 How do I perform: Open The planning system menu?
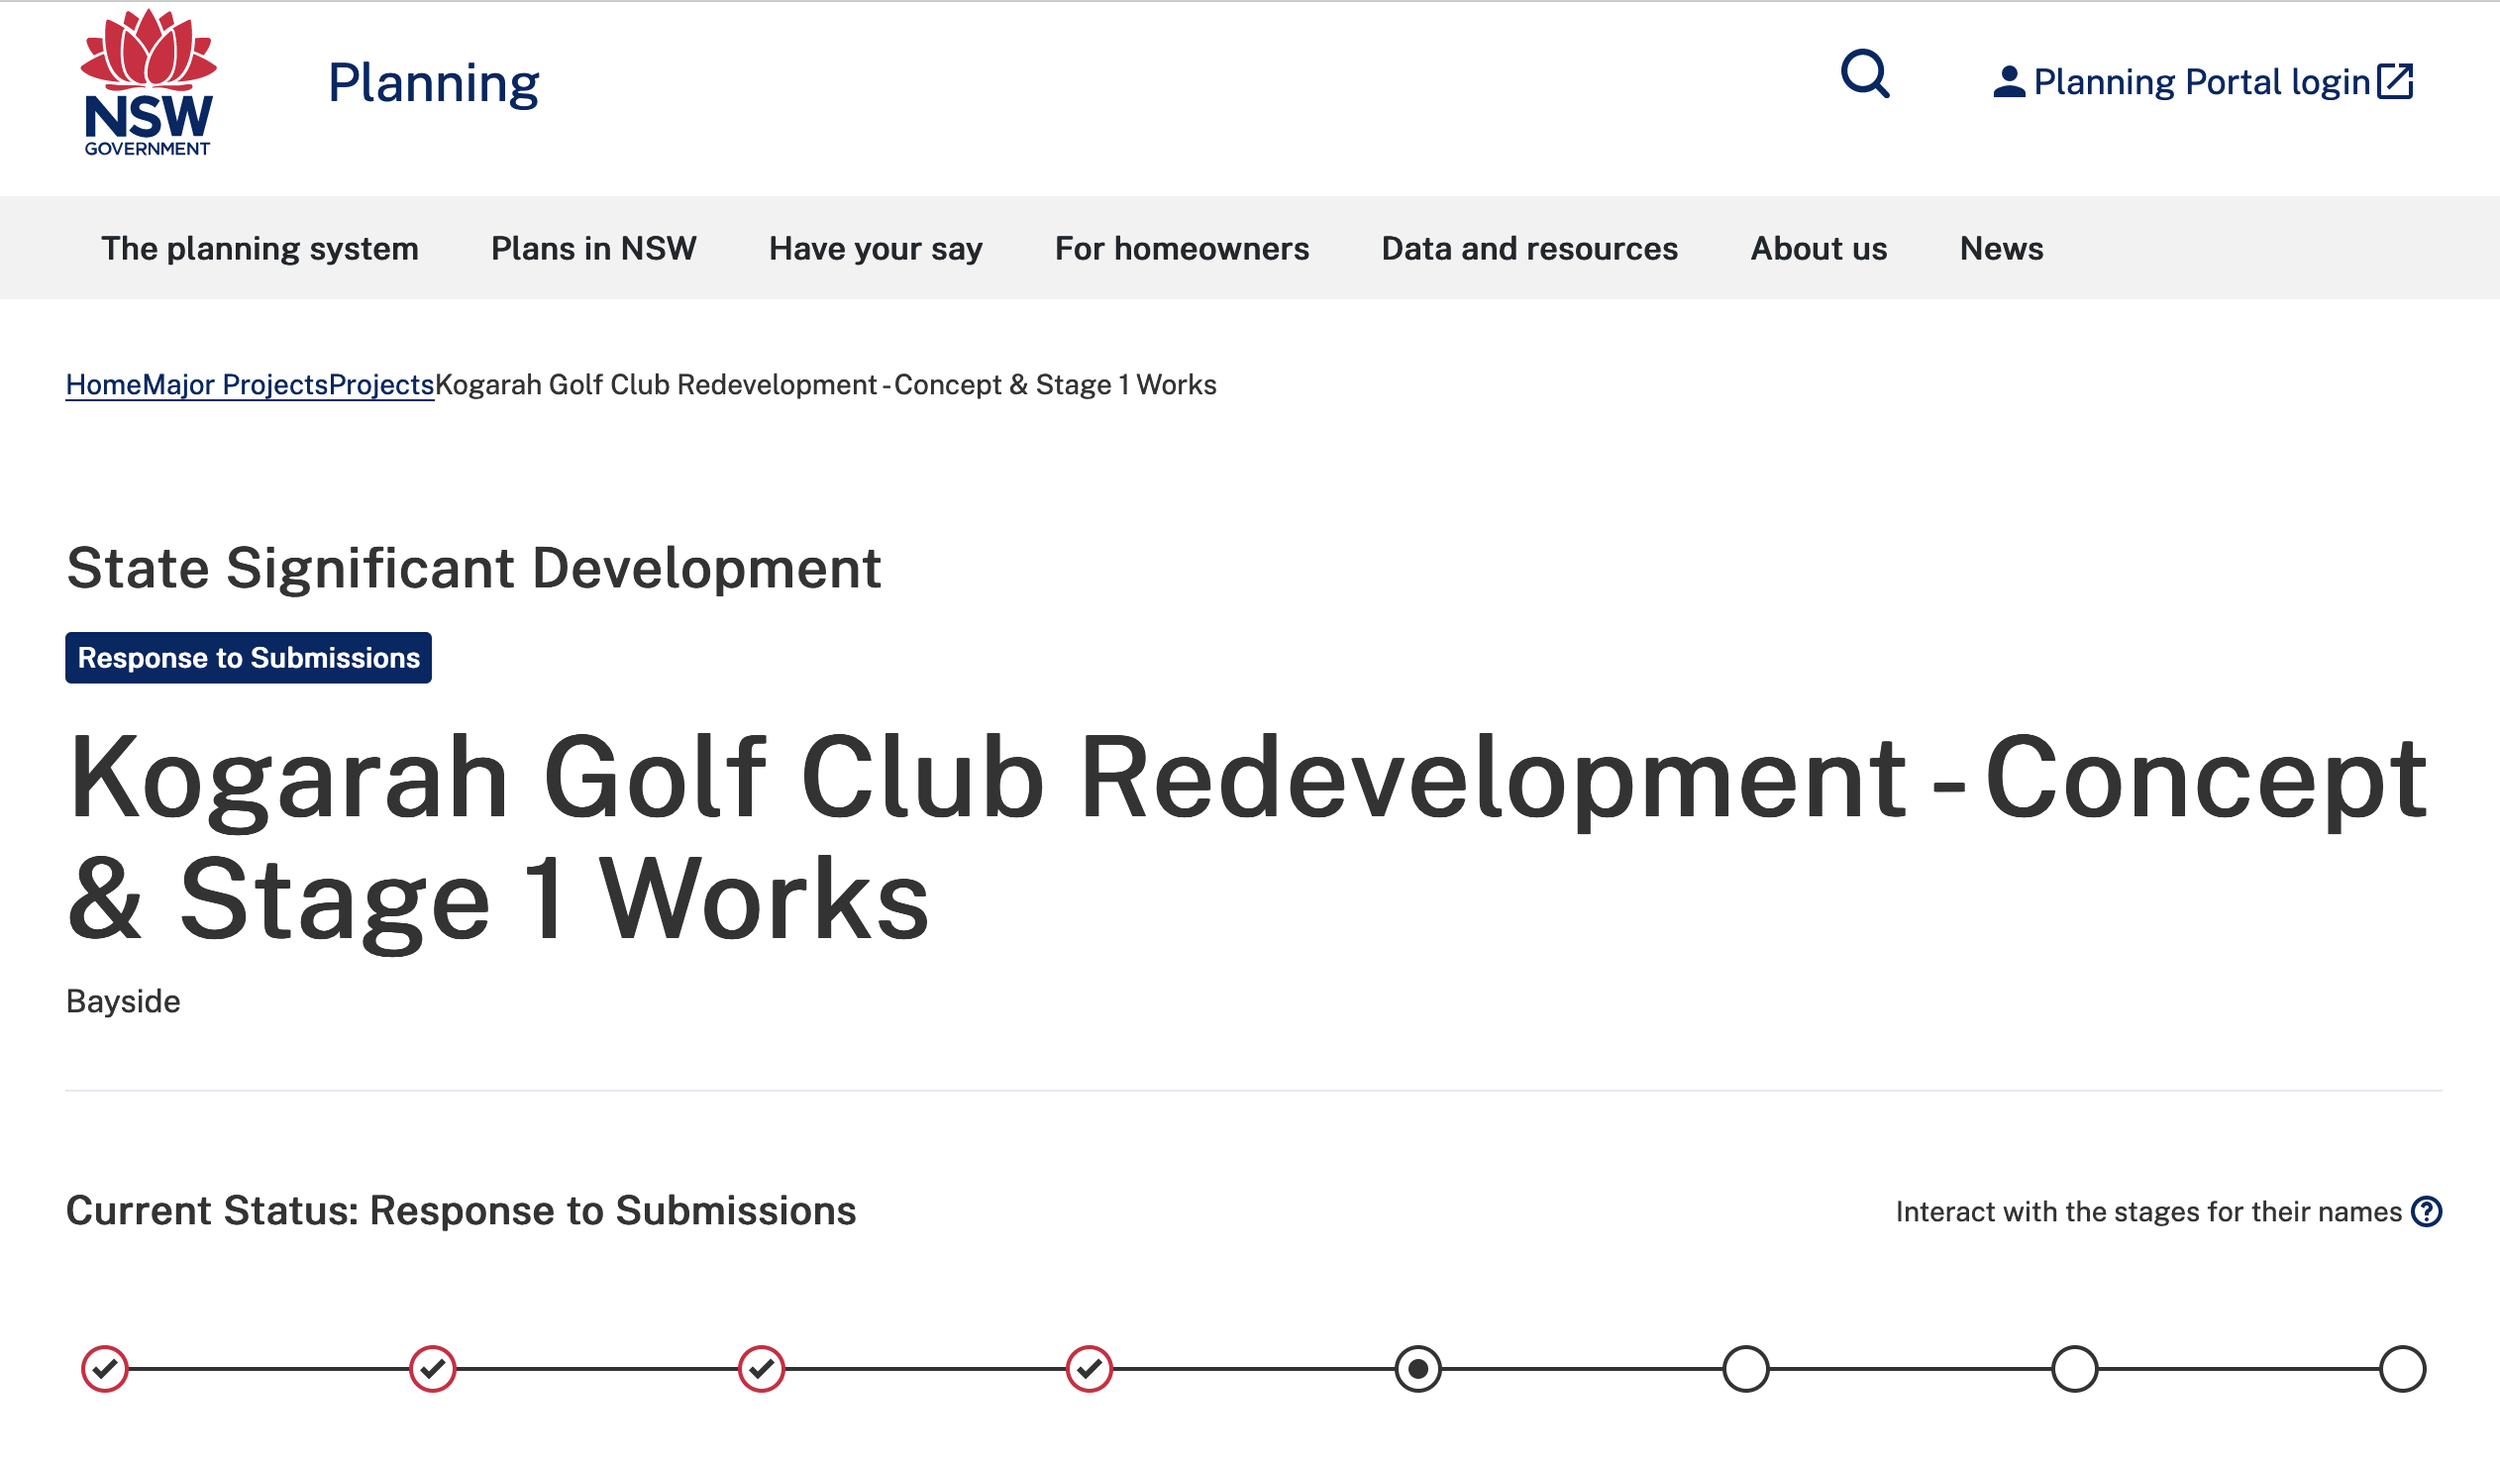260,248
